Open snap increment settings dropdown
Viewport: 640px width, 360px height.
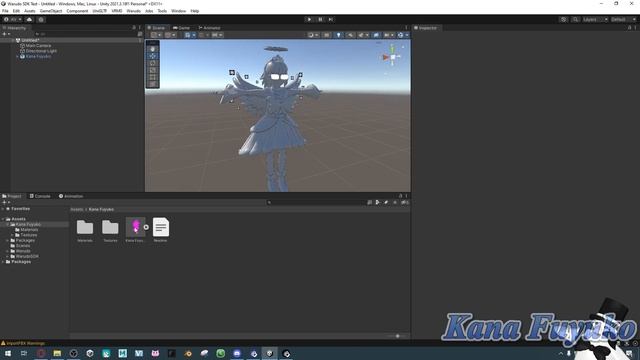pos(217,35)
